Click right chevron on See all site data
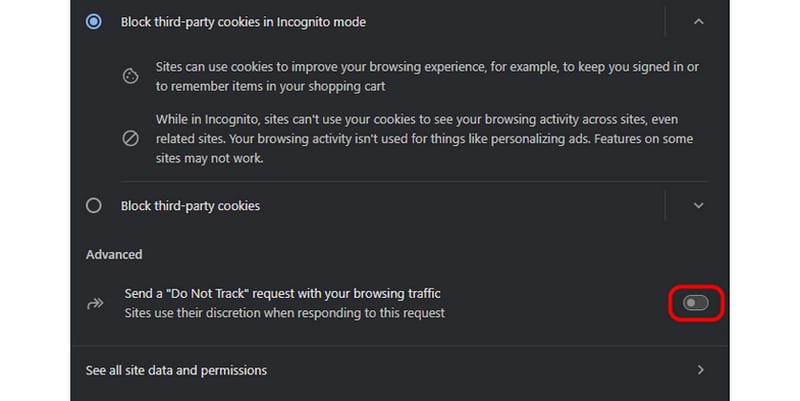The image size is (800, 401). (x=700, y=370)
